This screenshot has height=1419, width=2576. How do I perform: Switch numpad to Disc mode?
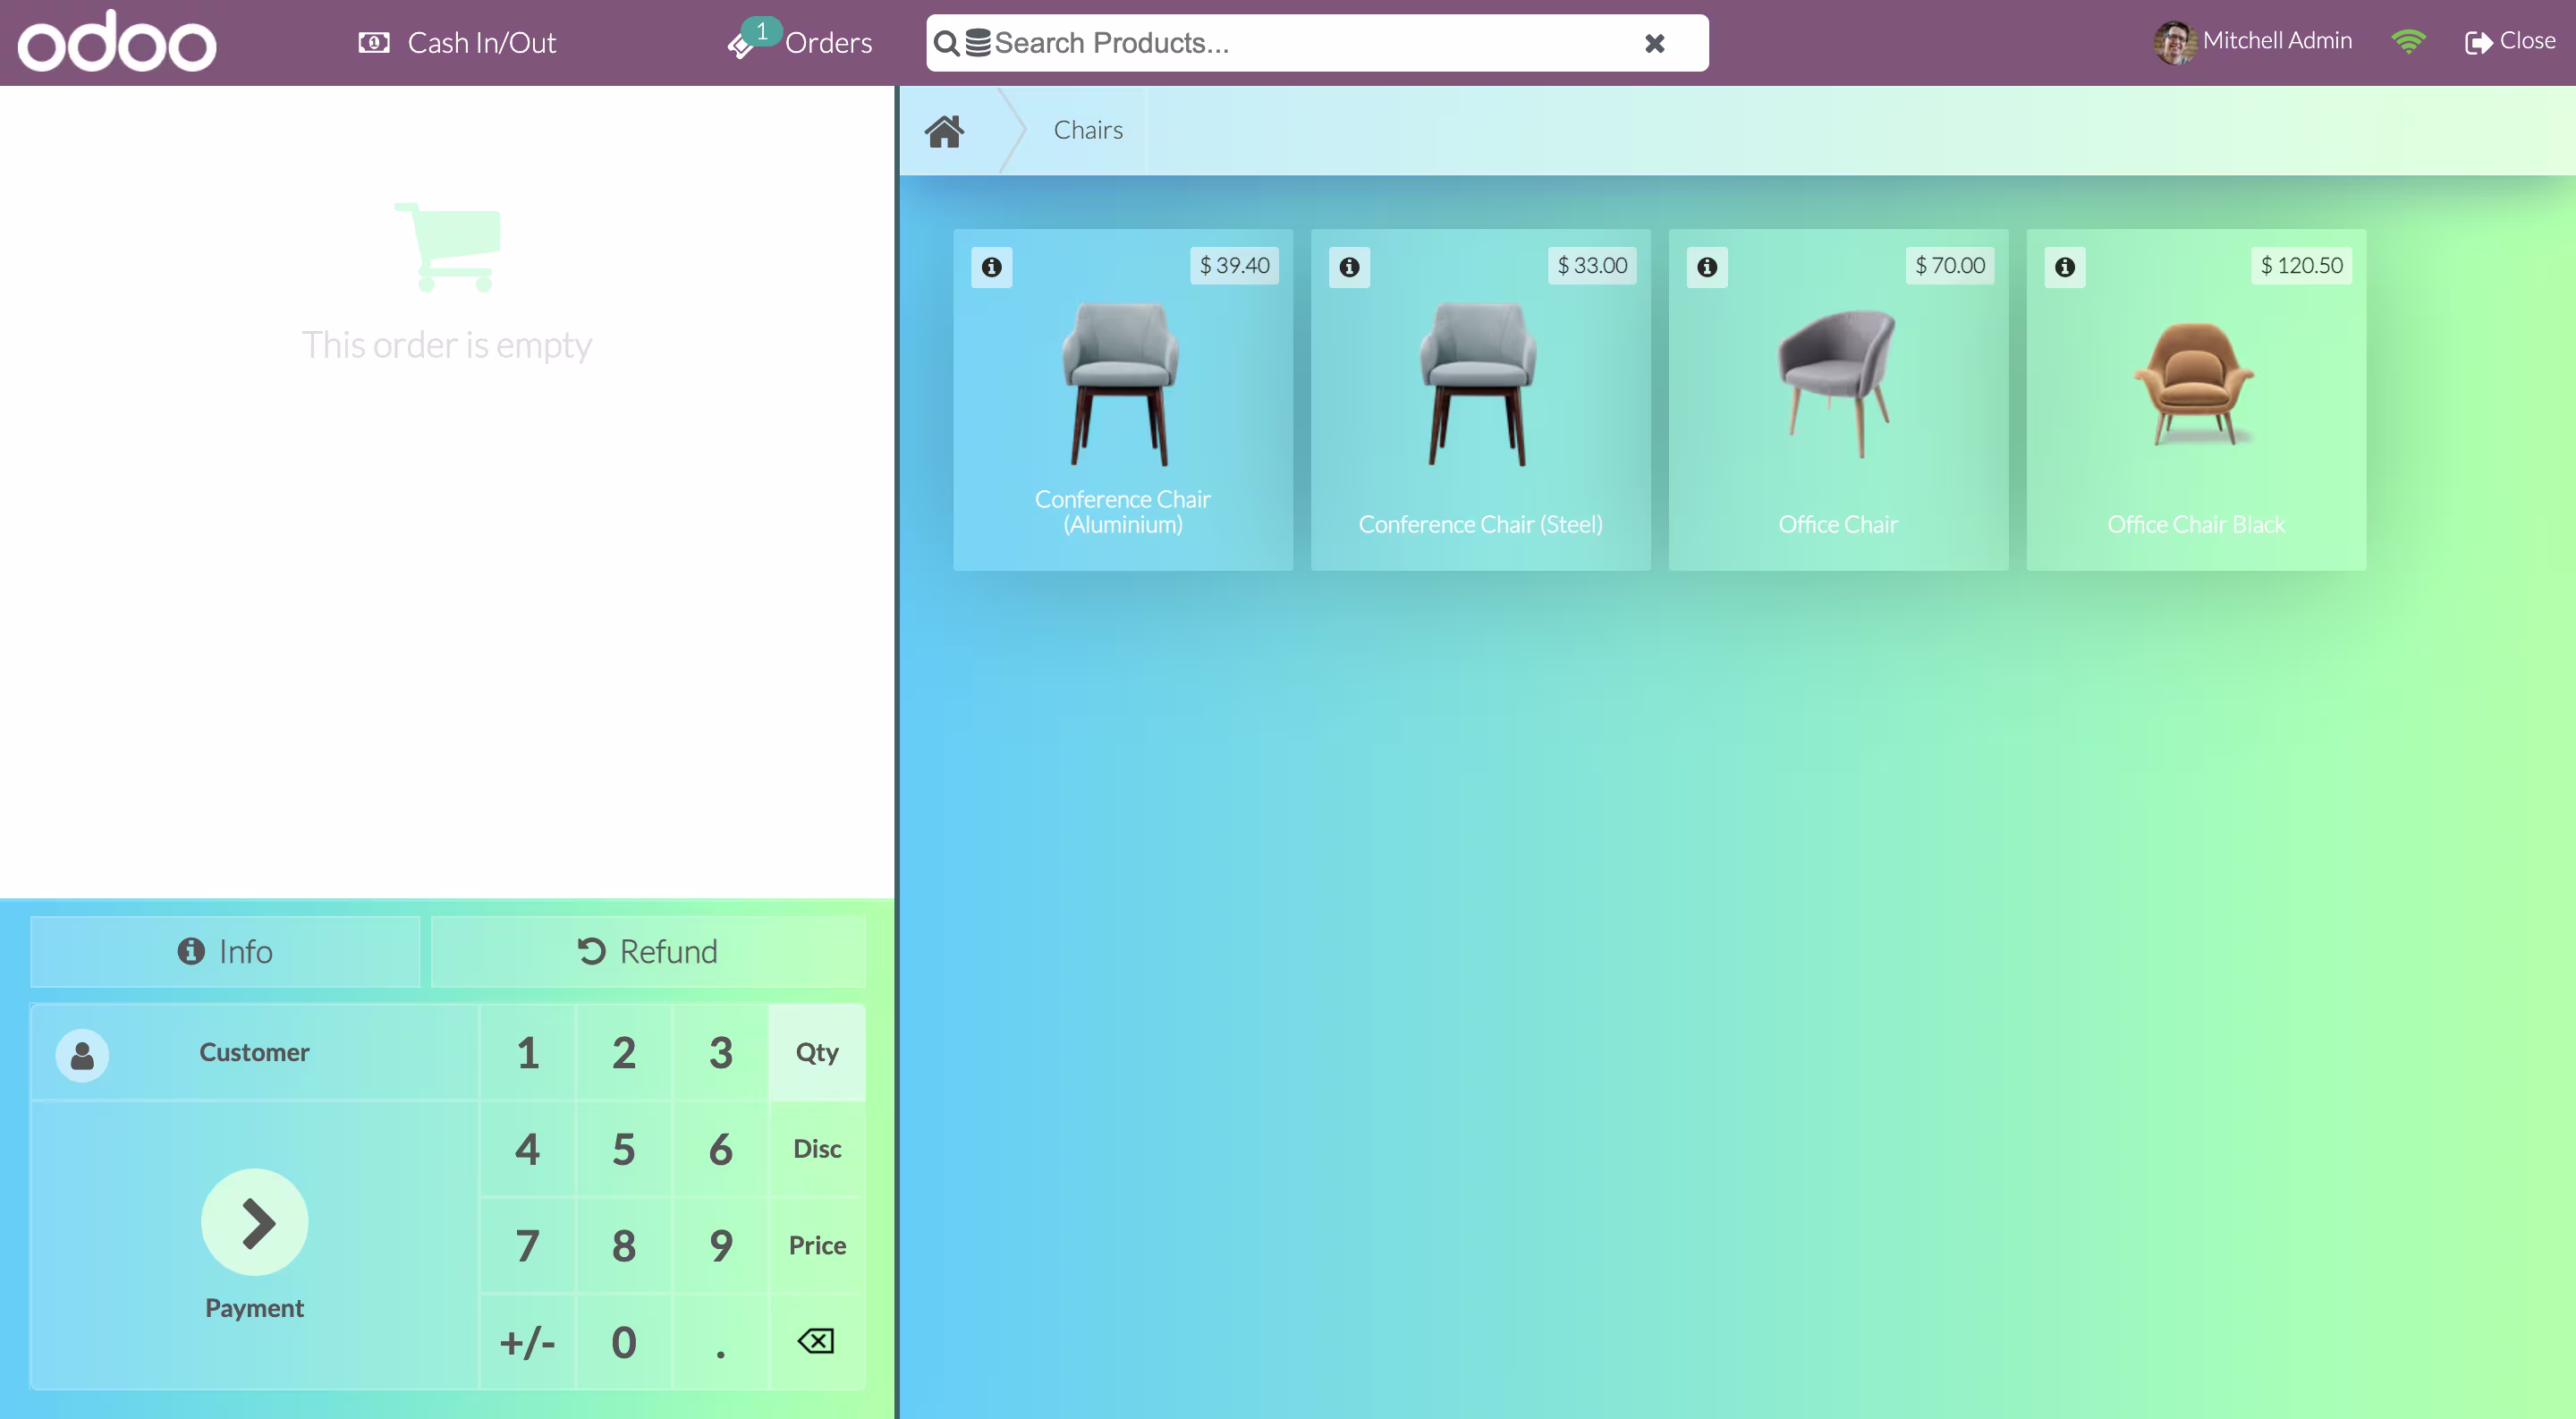point(816,1149)
